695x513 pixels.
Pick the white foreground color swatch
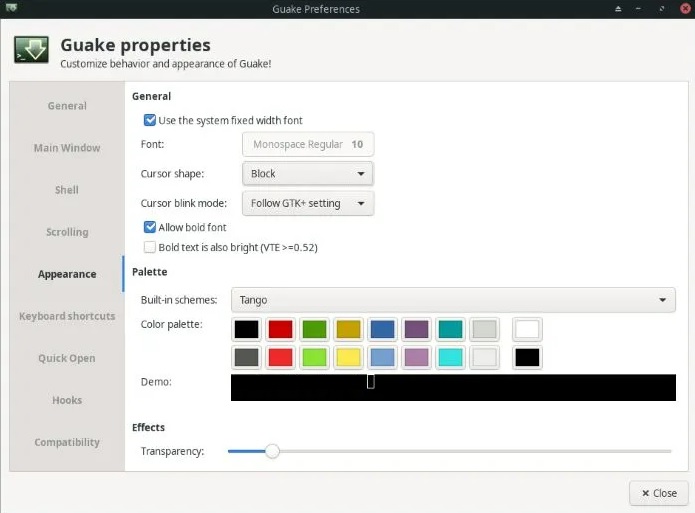tap(527, 329)
